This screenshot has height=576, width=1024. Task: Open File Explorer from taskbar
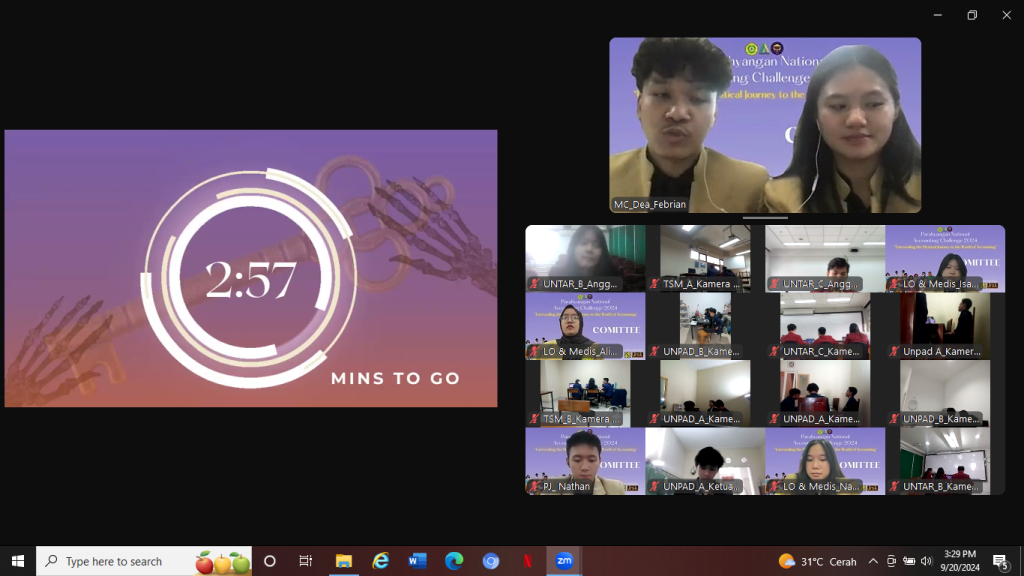coord(344,561)
